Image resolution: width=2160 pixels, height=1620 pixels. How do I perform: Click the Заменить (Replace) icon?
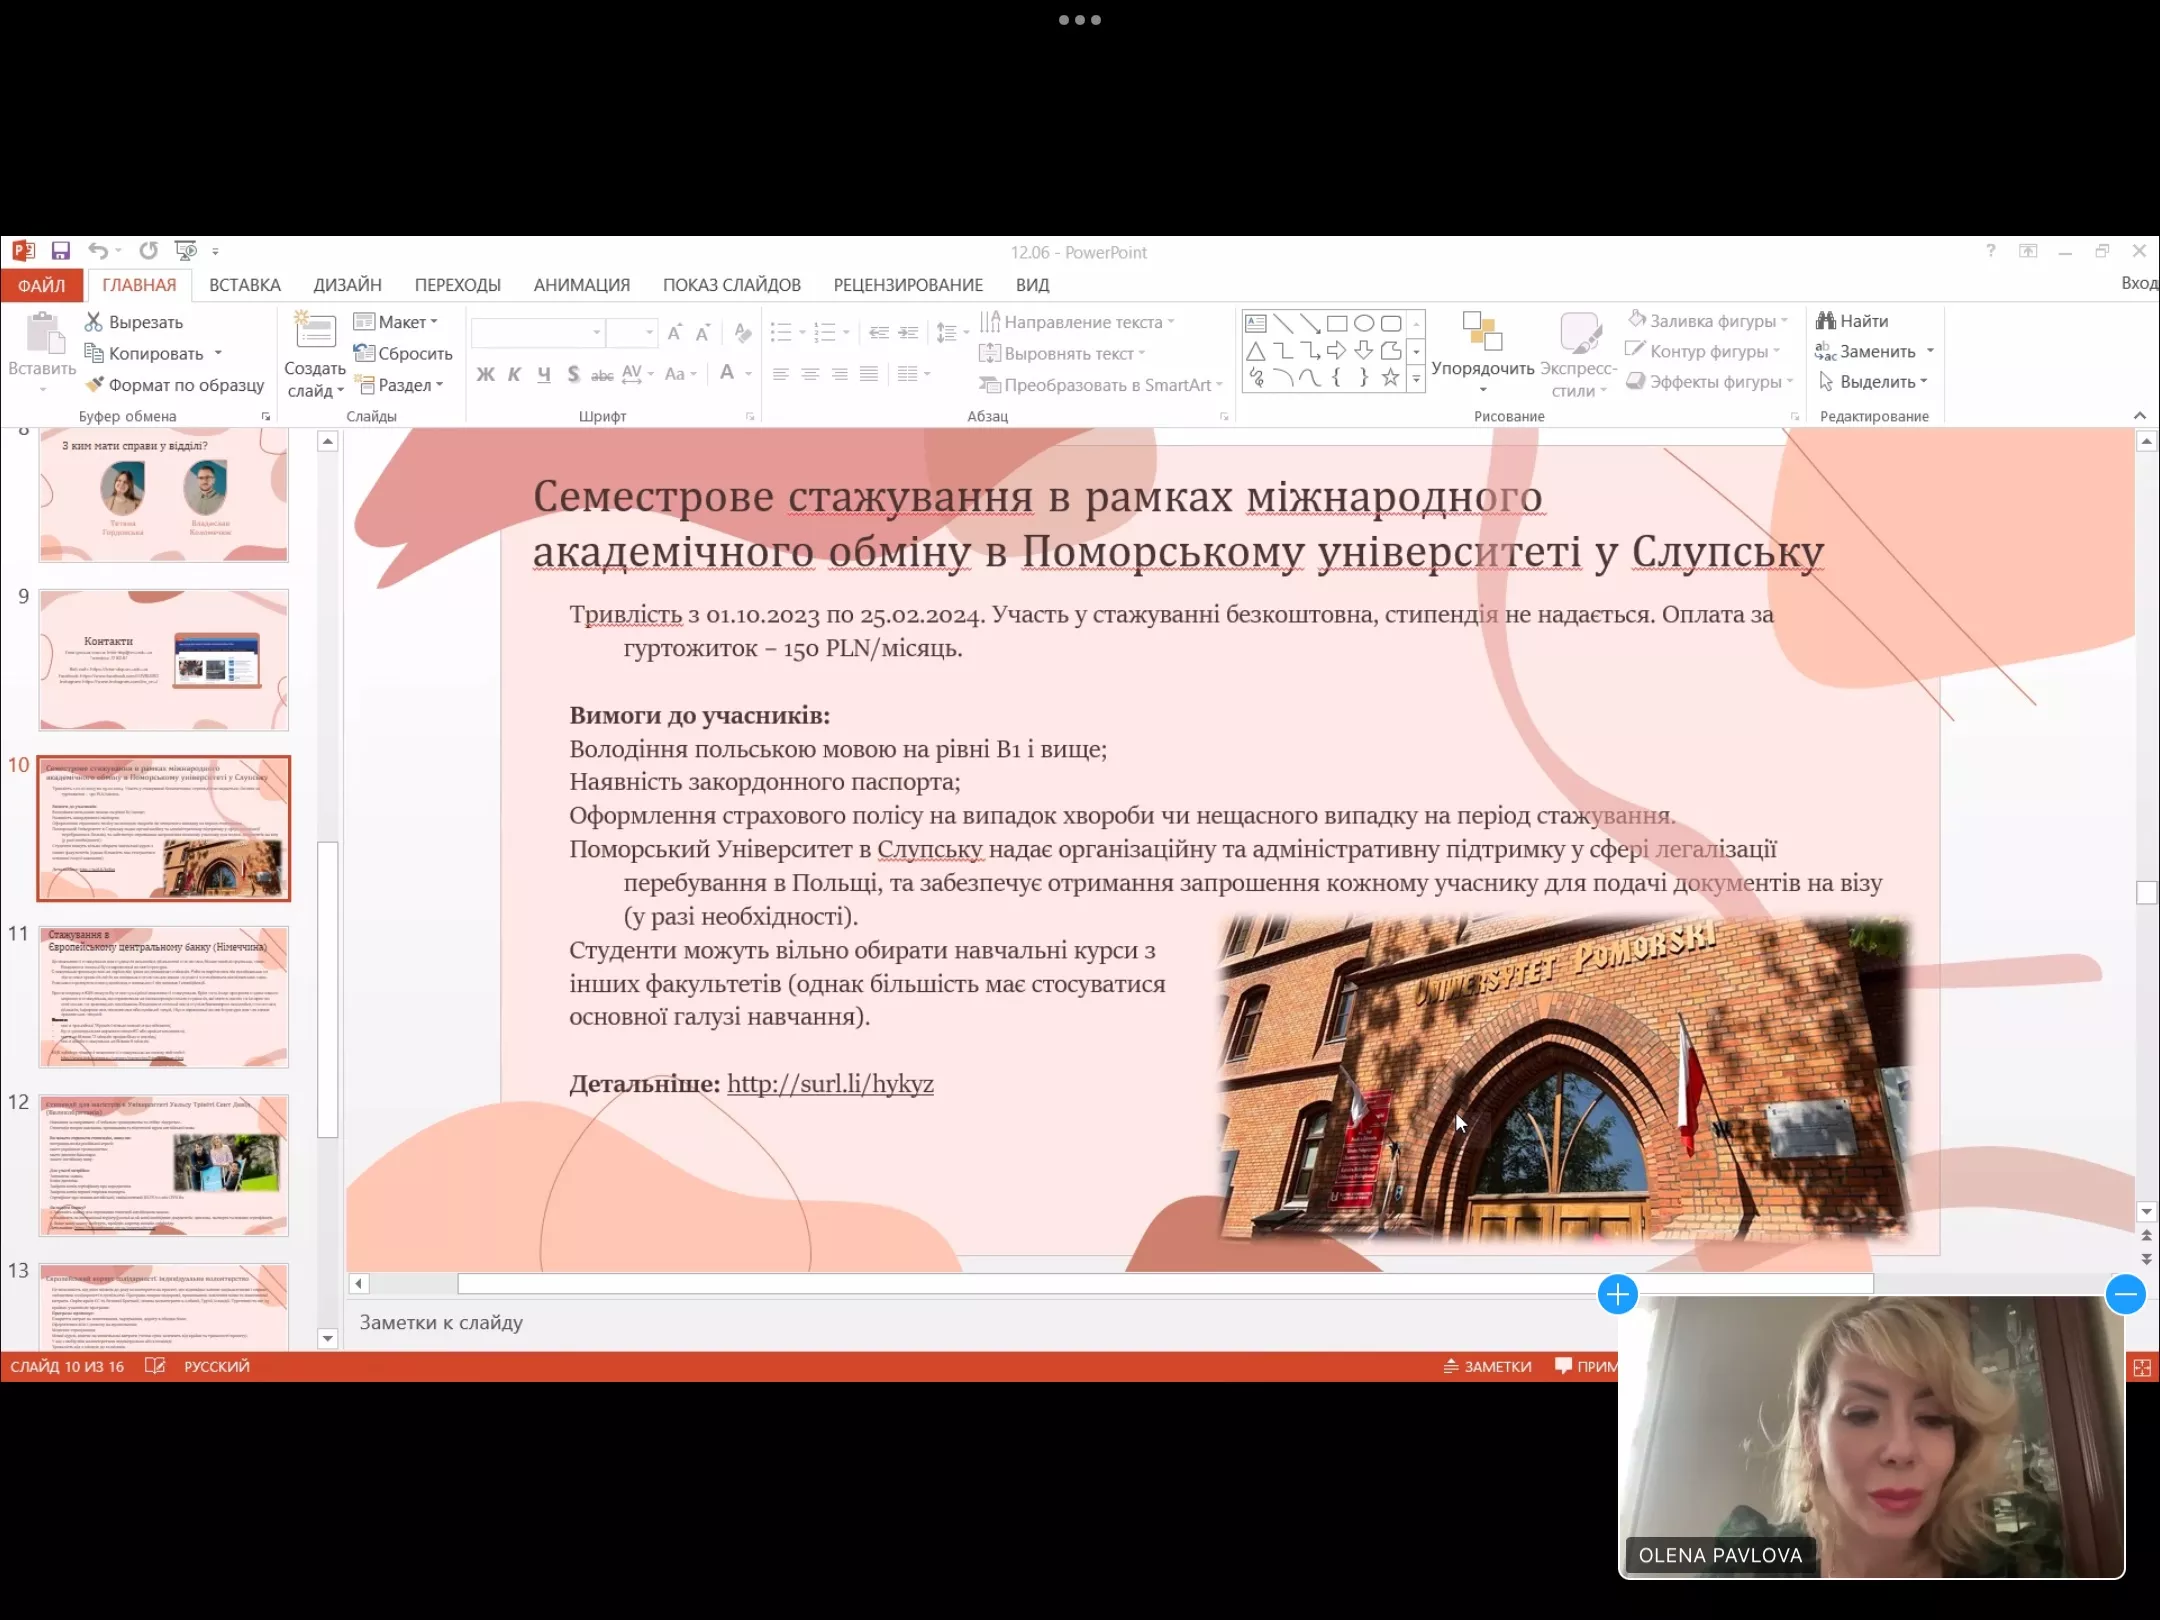tap(1825, 351)
